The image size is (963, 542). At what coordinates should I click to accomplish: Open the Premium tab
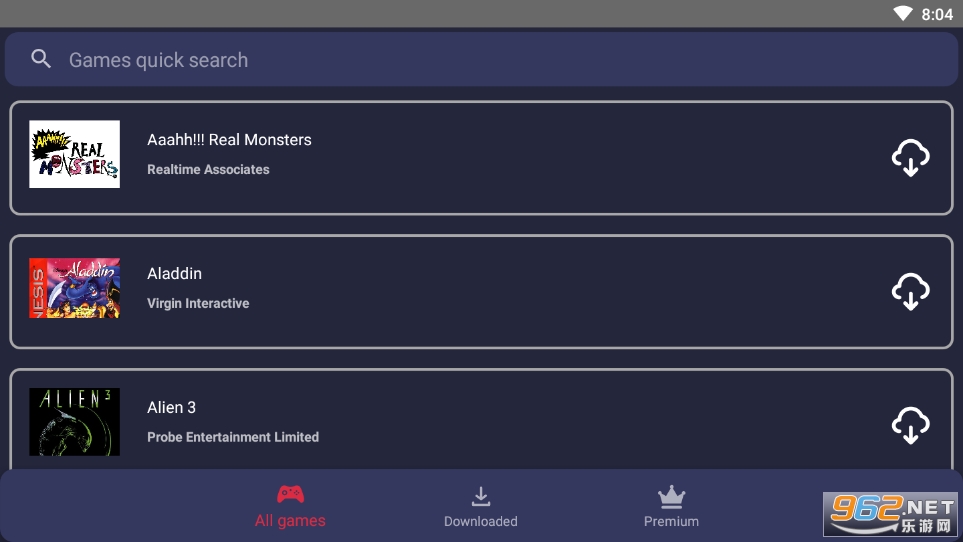(x=671, y=507)
